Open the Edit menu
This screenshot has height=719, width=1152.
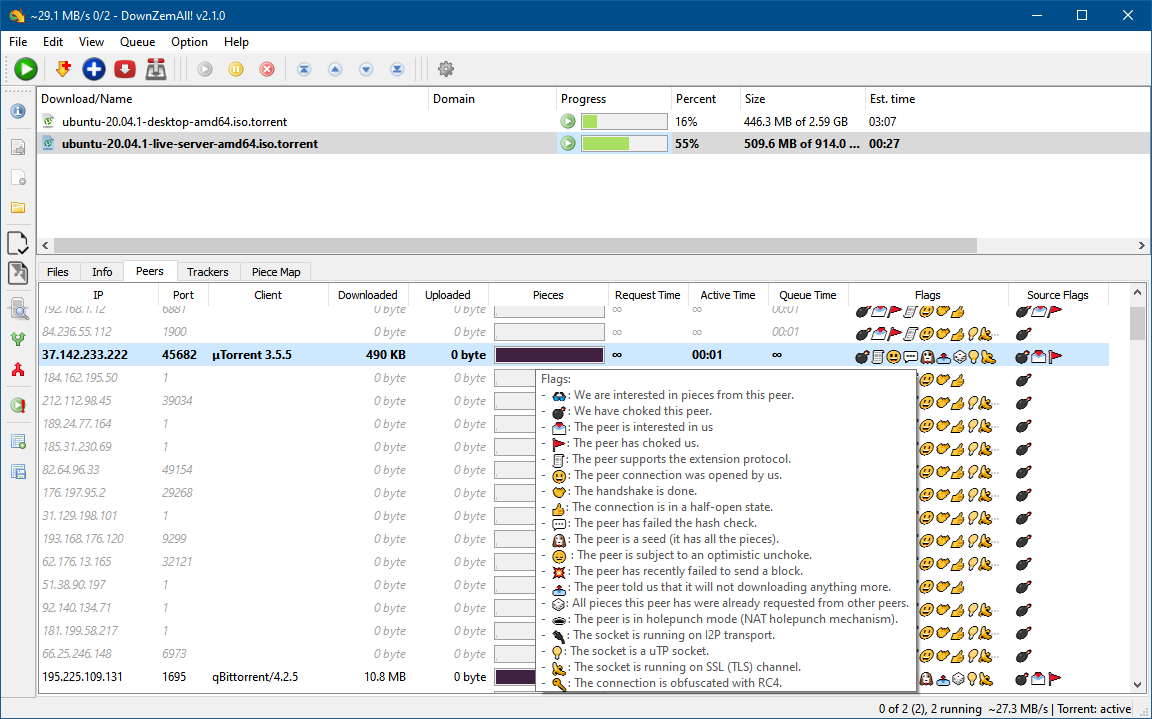coord(53,42)
